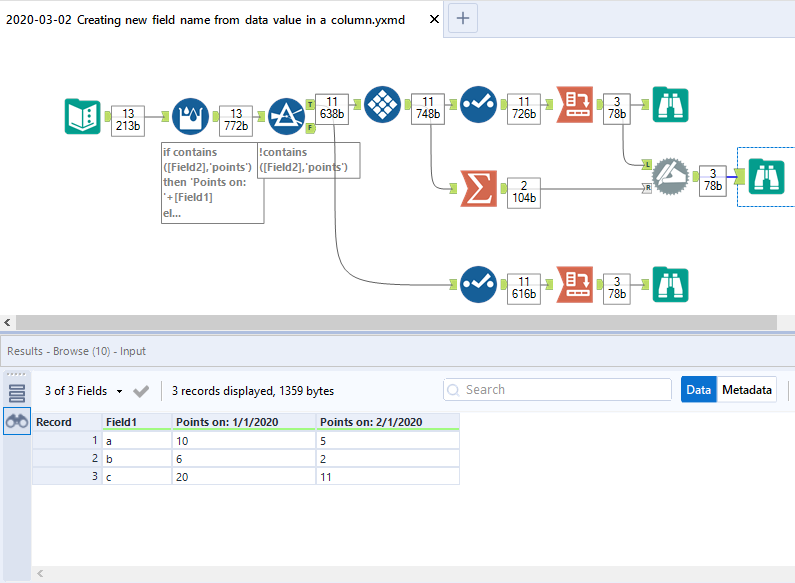
Task: Select the bottom-row Select checkmark tool
Action: [478, 283]
